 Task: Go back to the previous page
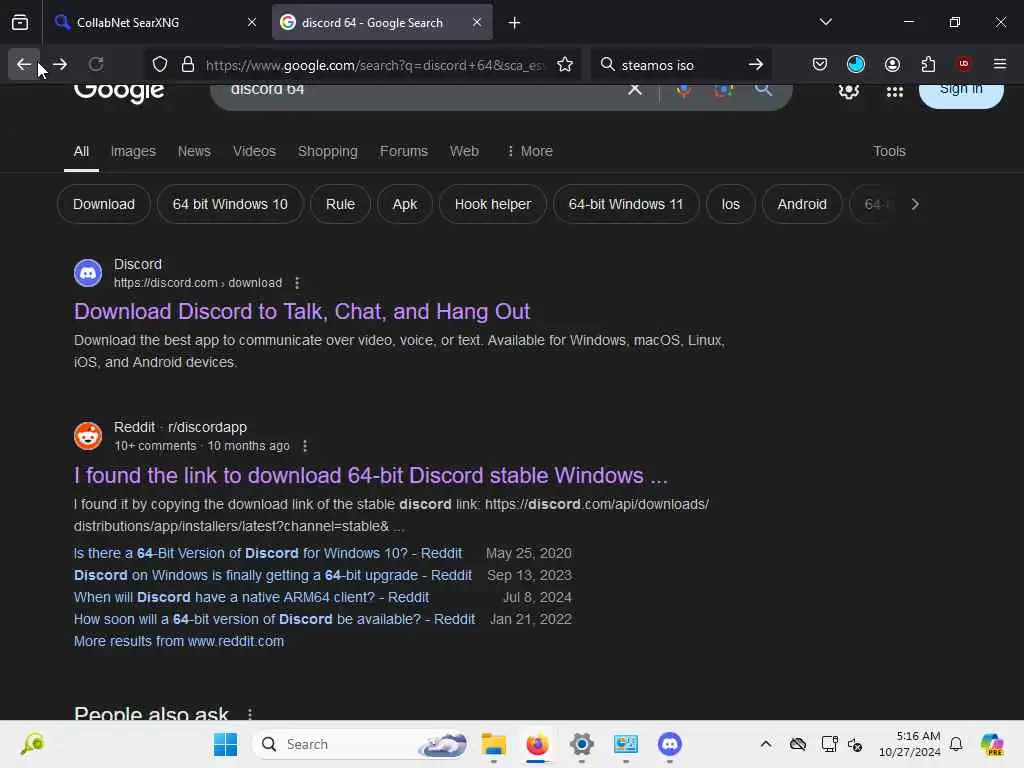24,64
